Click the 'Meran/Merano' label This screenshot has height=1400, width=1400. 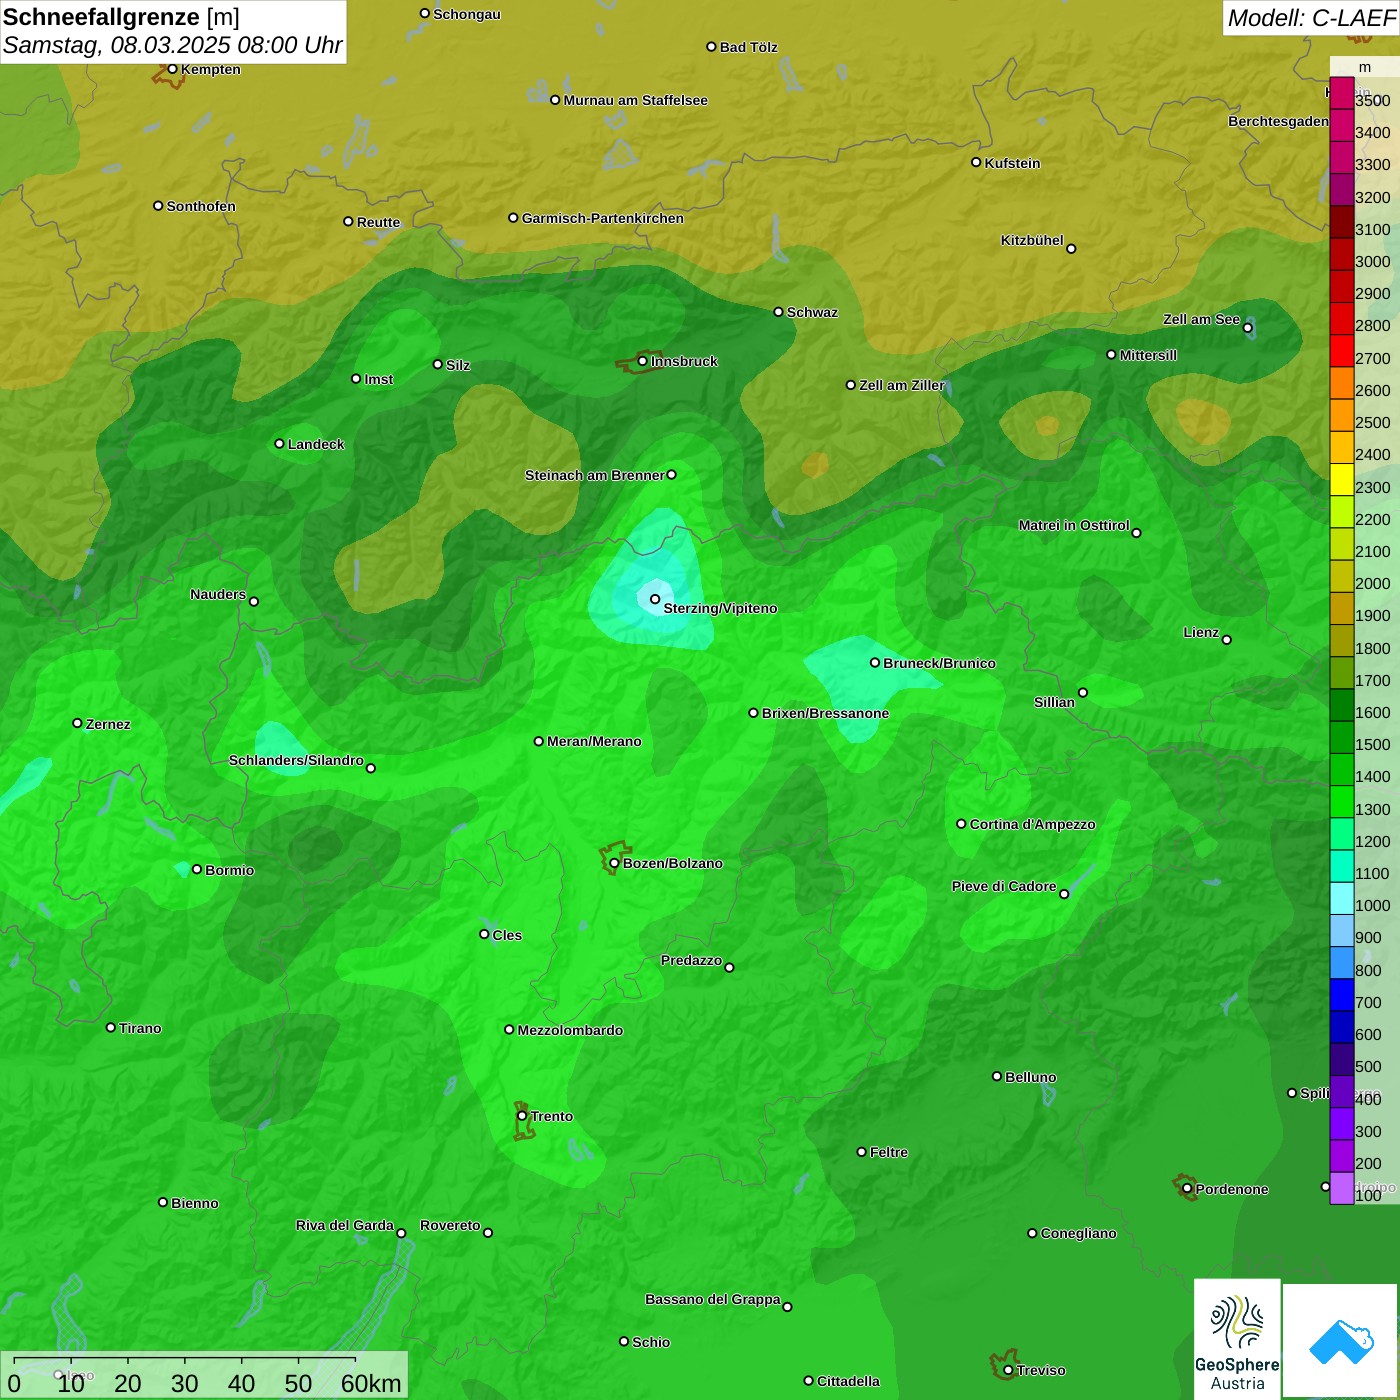(594, 741)
